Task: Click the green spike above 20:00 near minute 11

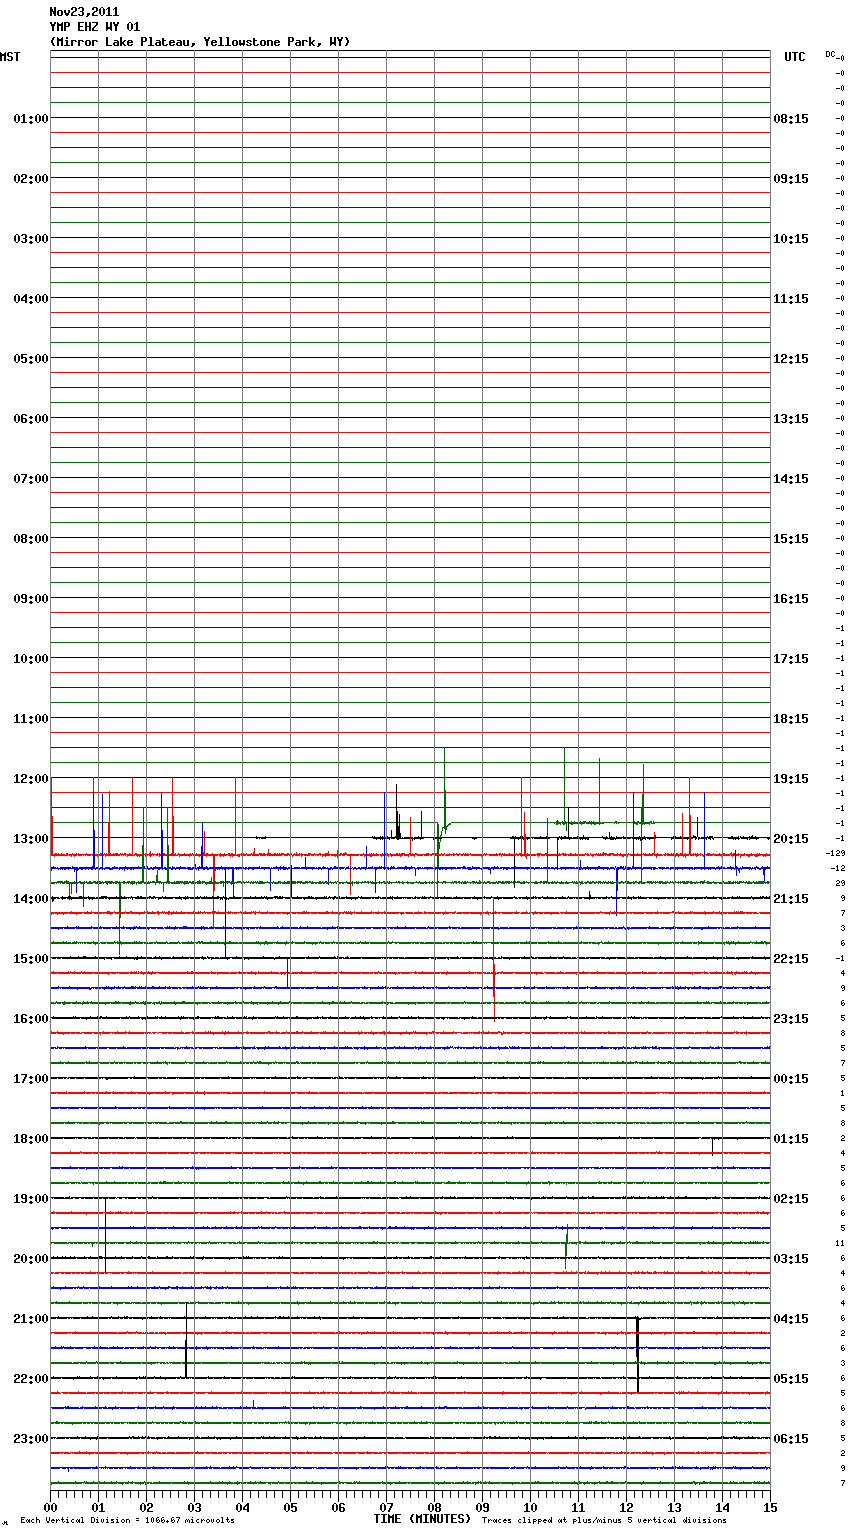Action: (x=566, y=1246)
